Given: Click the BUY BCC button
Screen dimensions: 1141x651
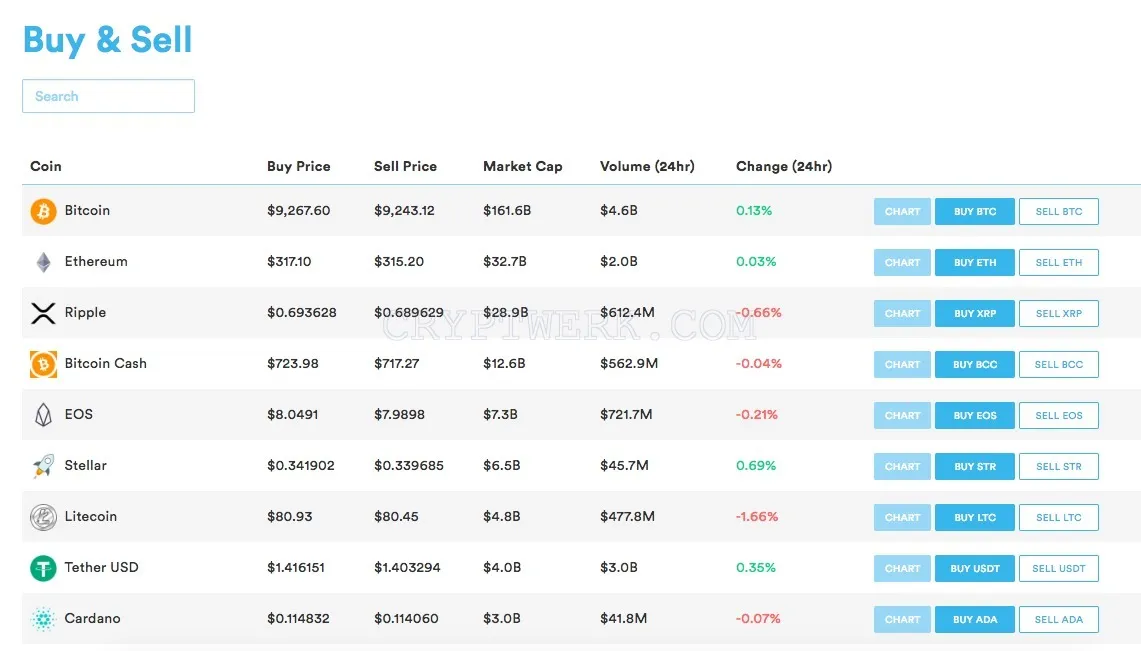Looking at the screenshot, I should click(975, 364).
